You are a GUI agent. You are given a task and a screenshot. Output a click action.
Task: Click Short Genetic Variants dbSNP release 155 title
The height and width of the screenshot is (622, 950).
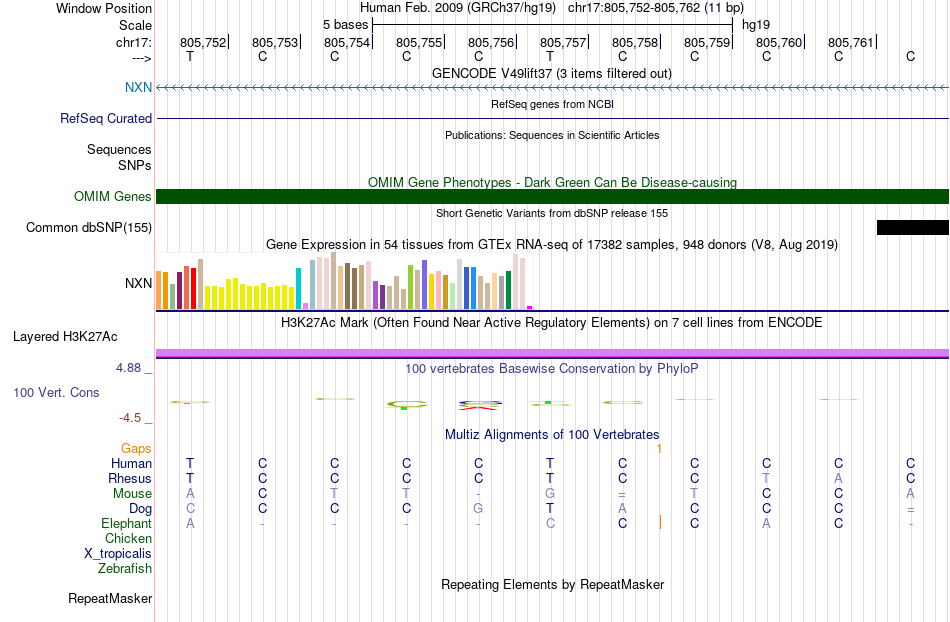pyautogui.click(x=552, y=213)
